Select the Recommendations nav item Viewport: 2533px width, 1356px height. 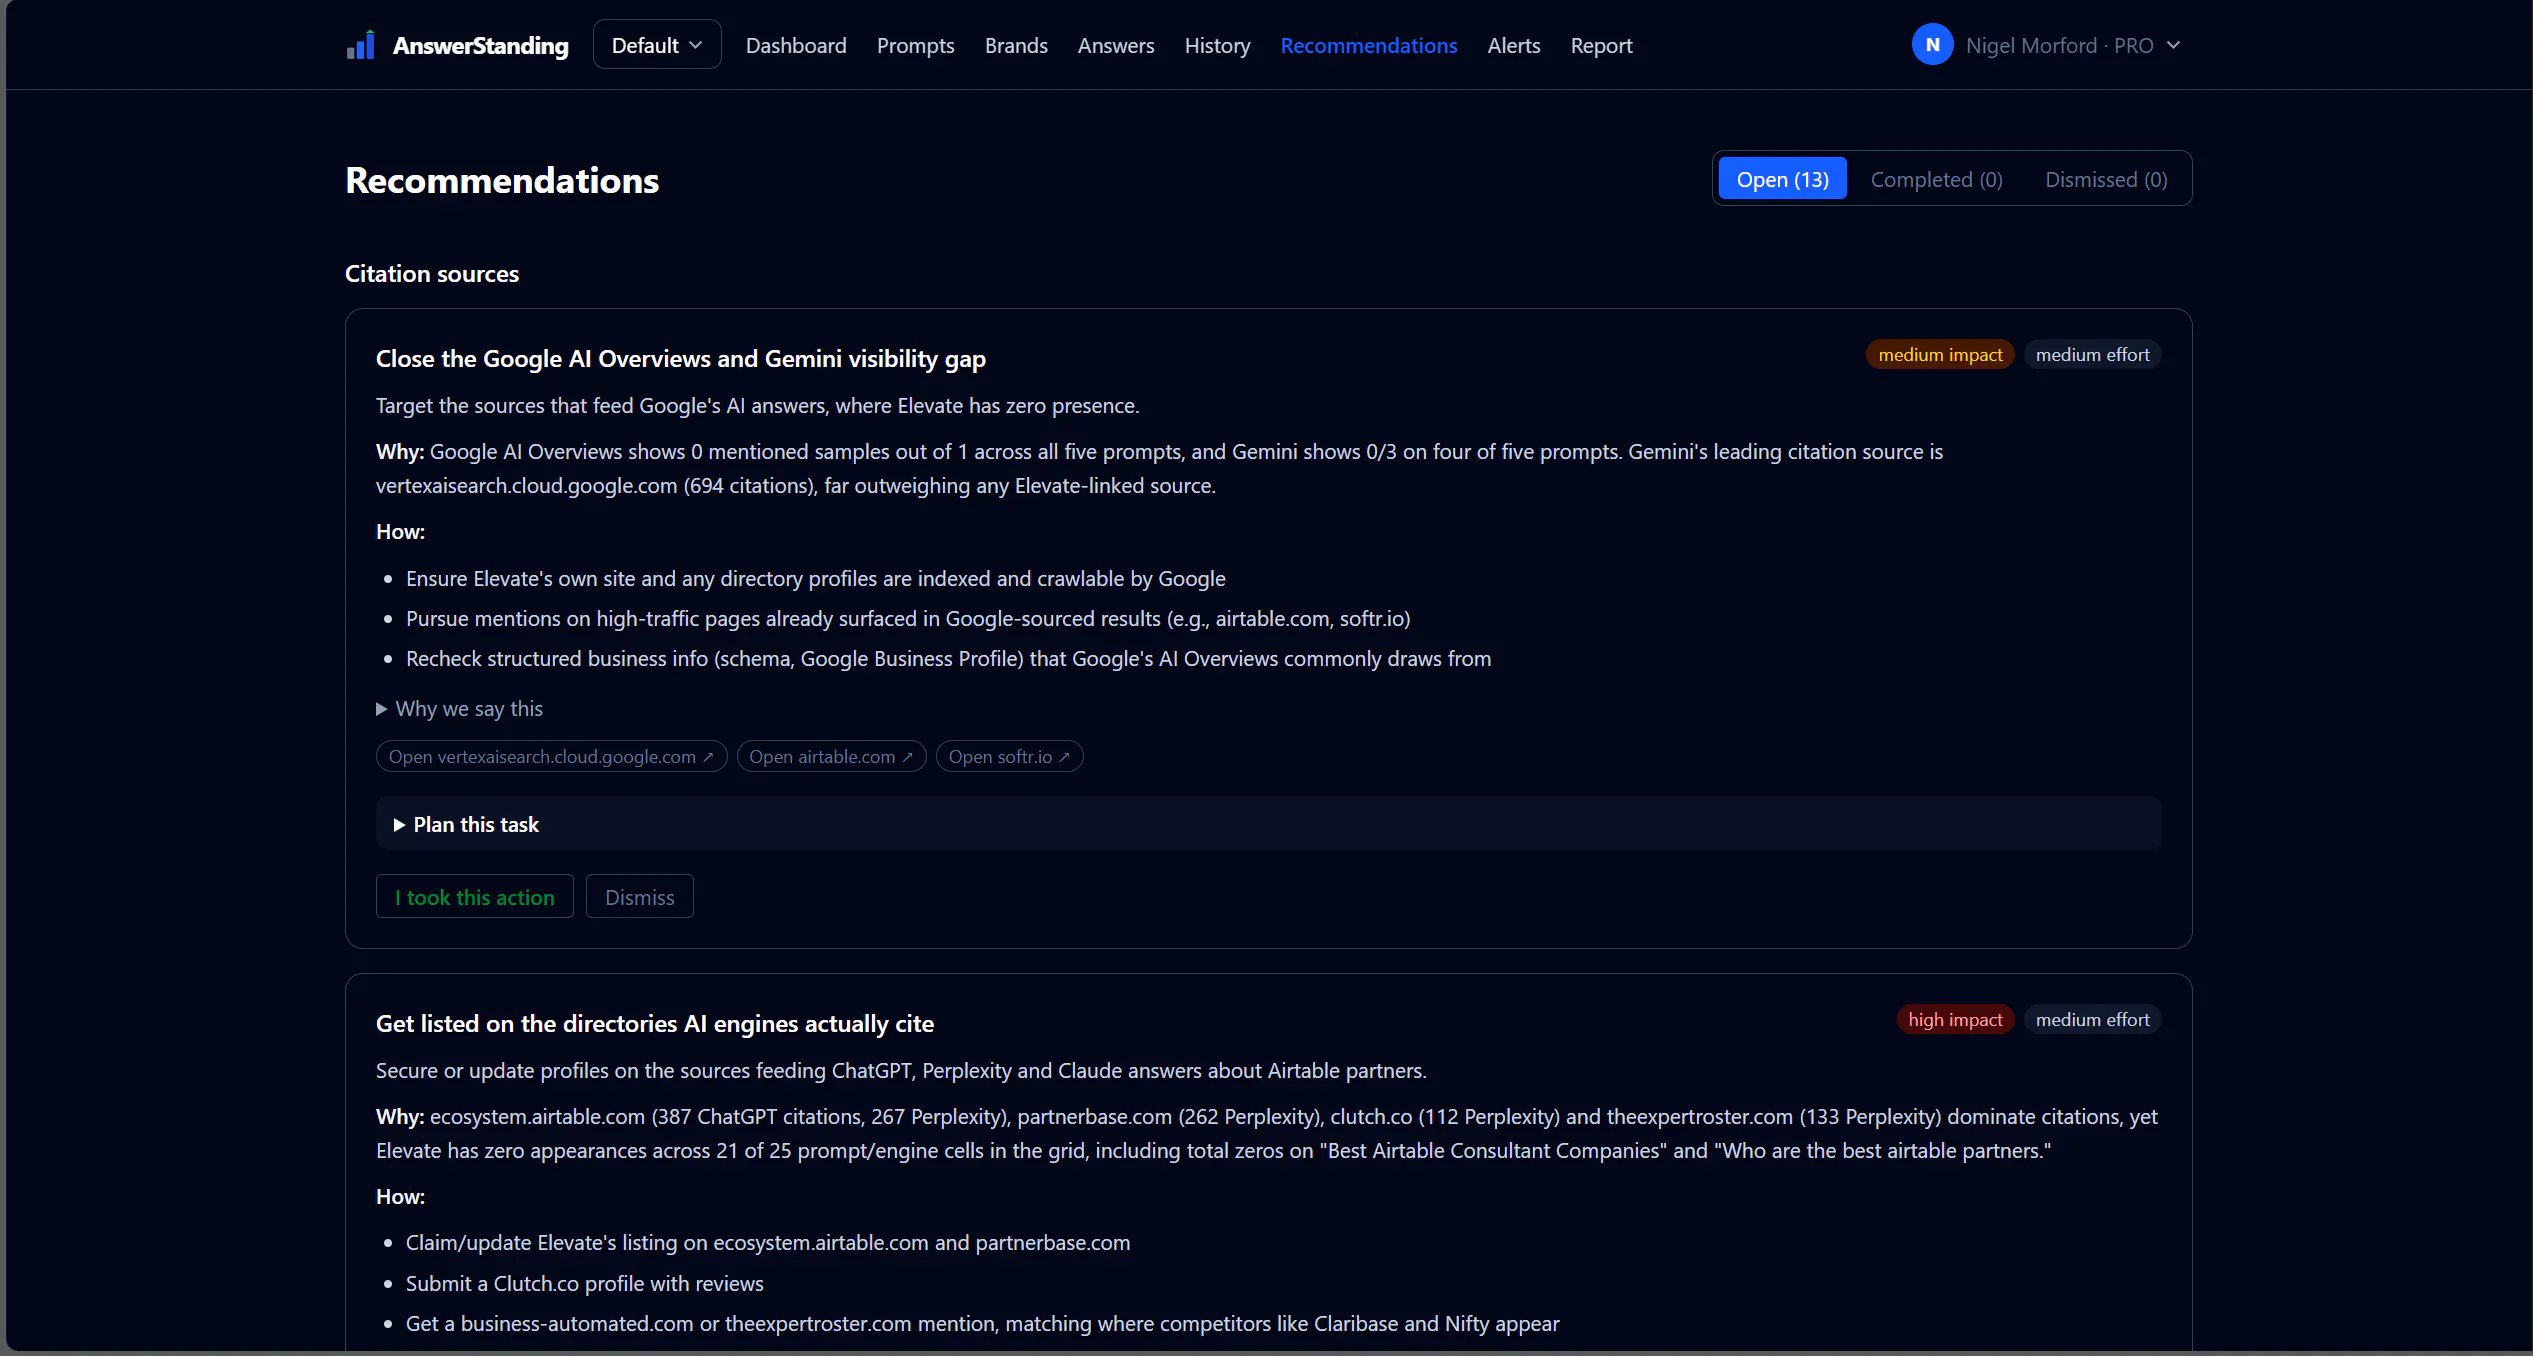[x=1369, y=45]
